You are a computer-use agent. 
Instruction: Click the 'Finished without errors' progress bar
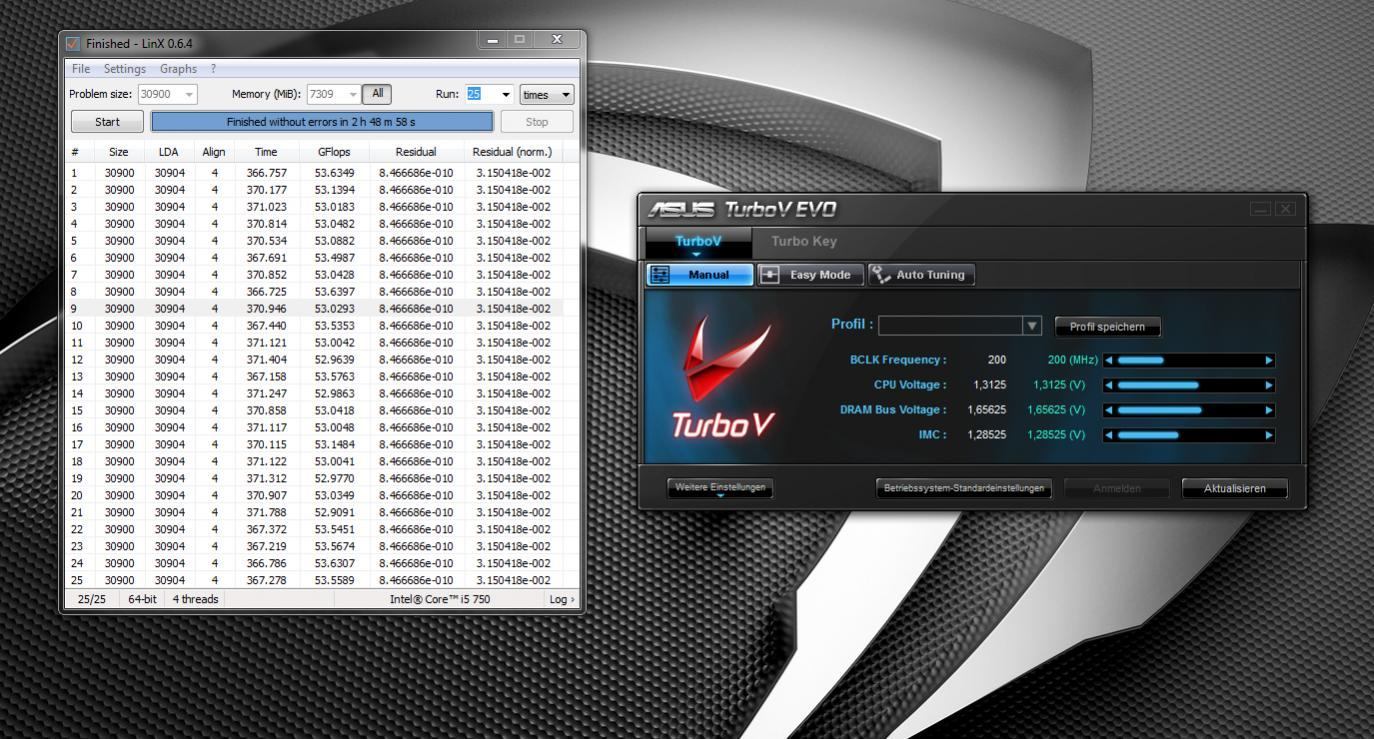(322, 122)
